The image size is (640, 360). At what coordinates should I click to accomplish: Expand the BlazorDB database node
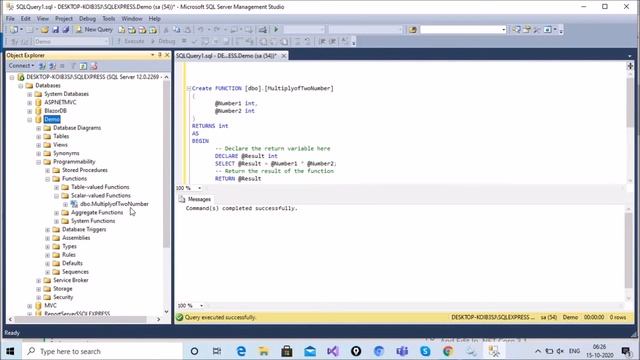click(30, 111)
